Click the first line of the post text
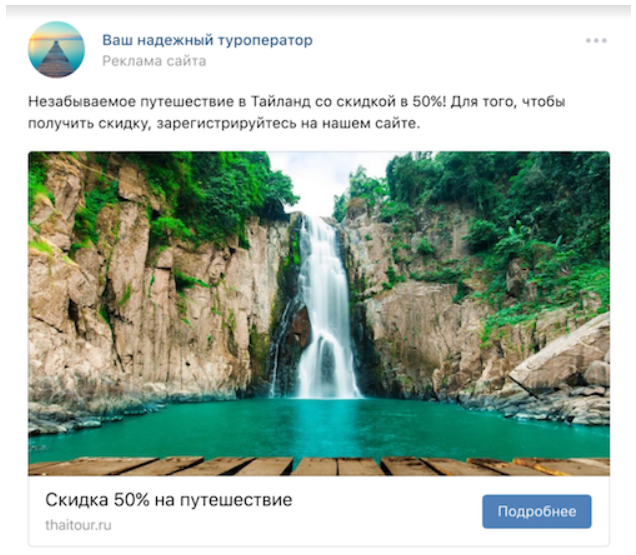 [297, 101]
